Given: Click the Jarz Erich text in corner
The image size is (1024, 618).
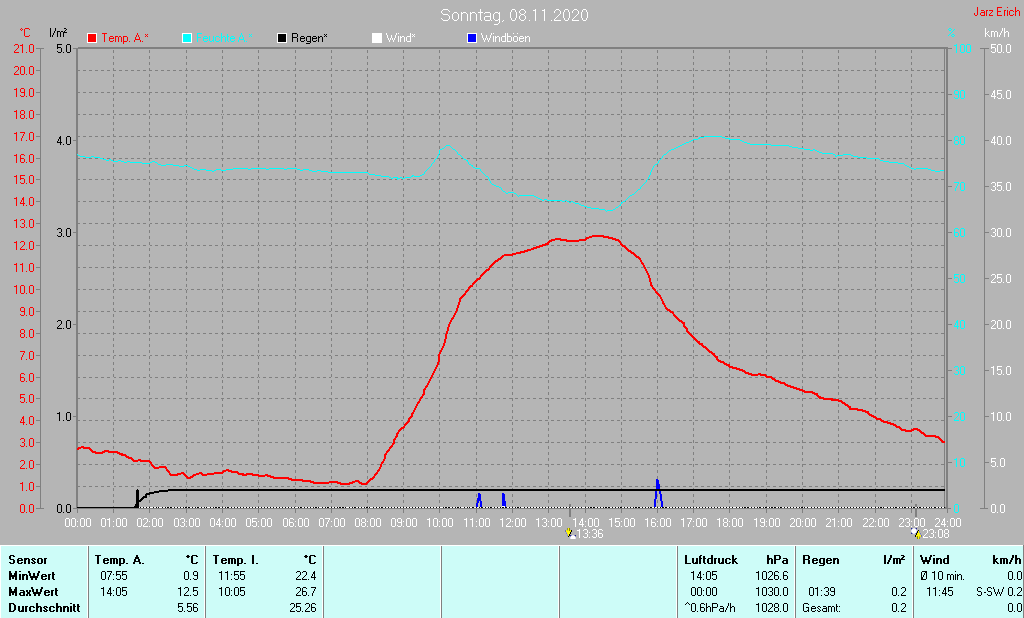Looking at the screenshot, I should pos(996,12).
